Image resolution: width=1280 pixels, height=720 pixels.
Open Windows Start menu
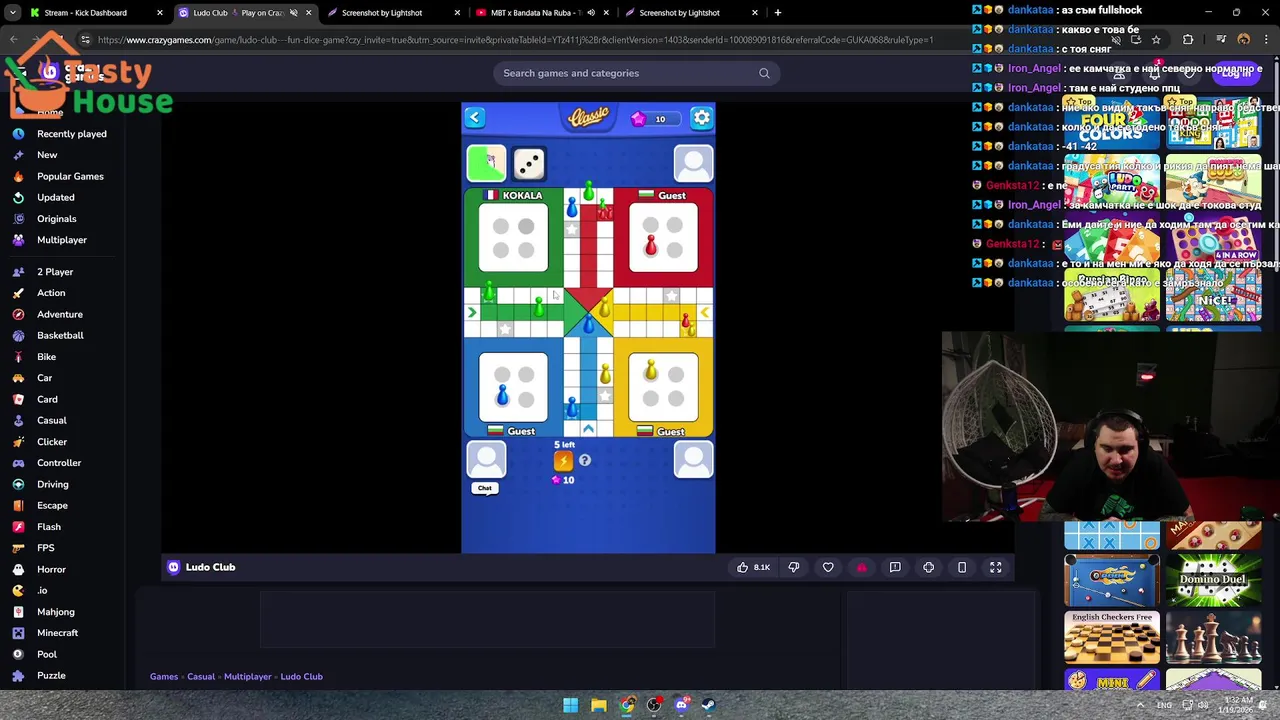(570, 705)
